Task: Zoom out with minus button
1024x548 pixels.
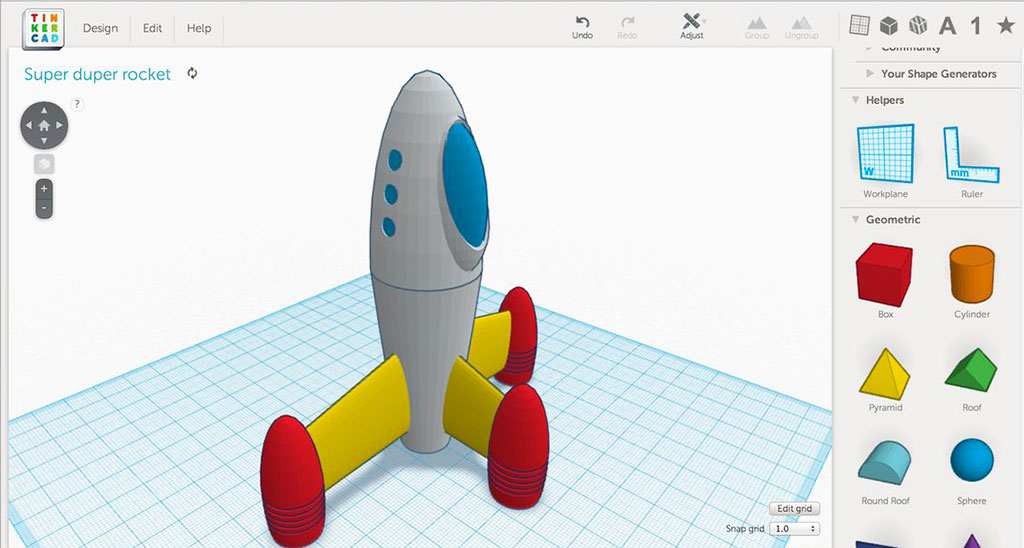Action: point(44,208)
